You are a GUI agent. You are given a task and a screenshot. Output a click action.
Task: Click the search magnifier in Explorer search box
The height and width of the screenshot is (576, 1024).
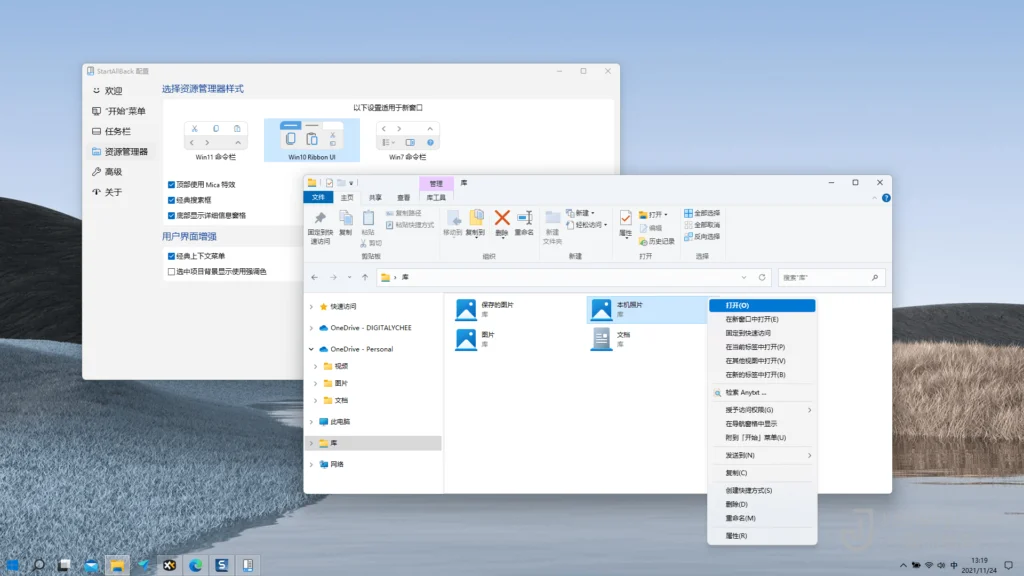[x=875, y=278]
